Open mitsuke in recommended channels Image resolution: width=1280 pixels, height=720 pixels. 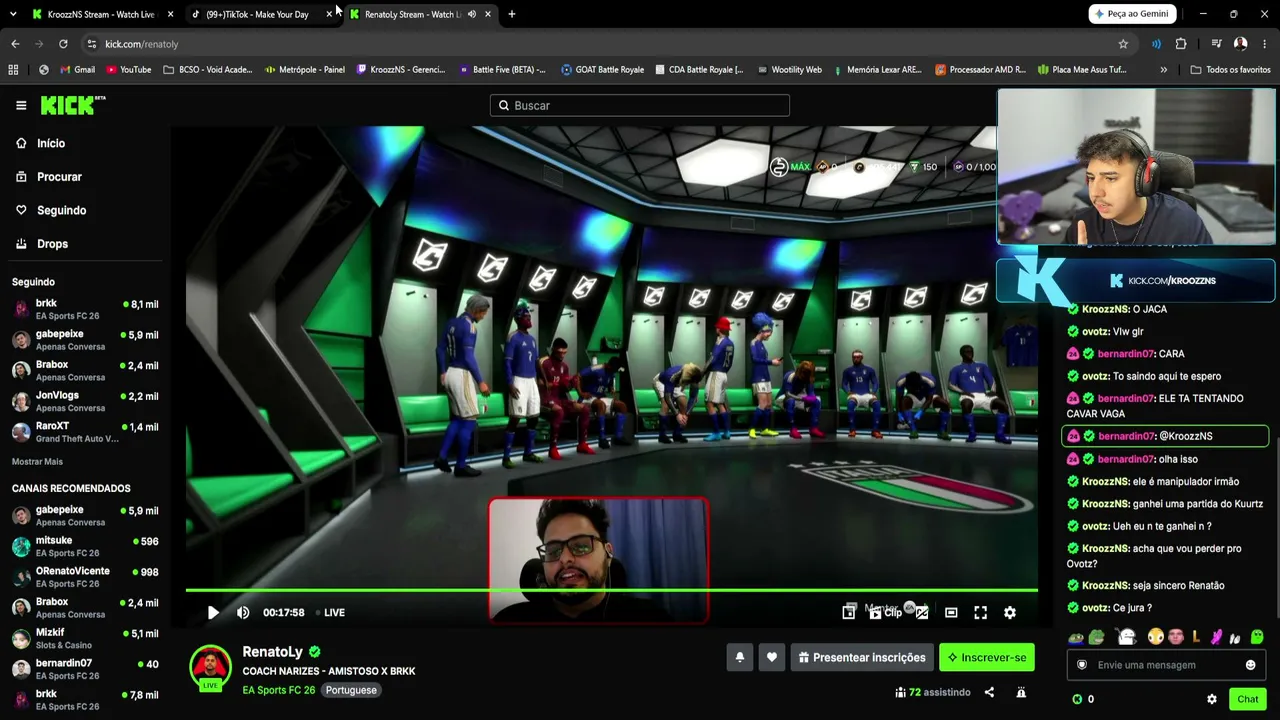(85, 546)
